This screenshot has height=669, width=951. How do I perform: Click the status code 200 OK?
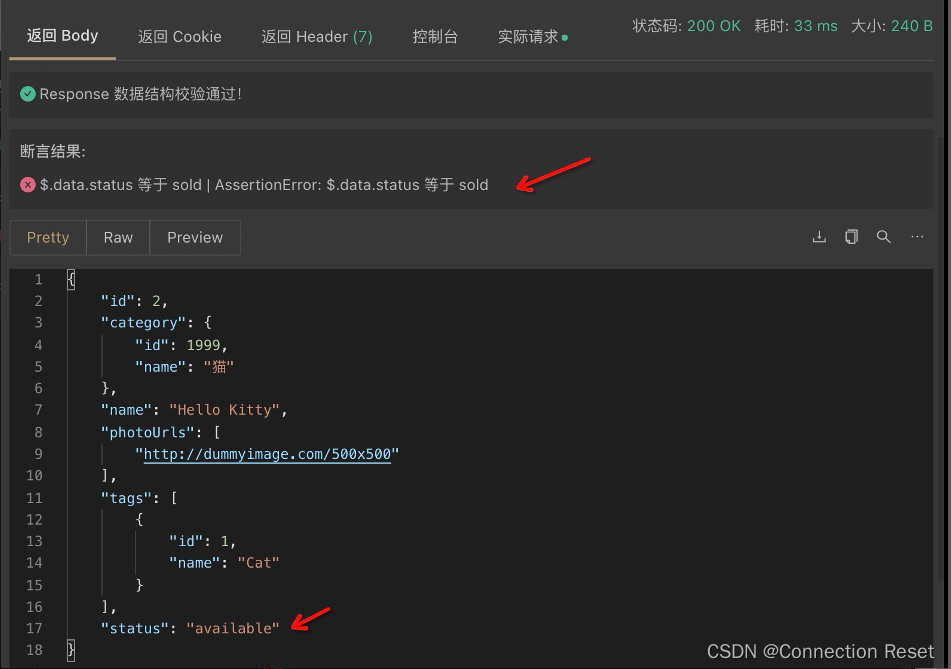coord(713,26)
